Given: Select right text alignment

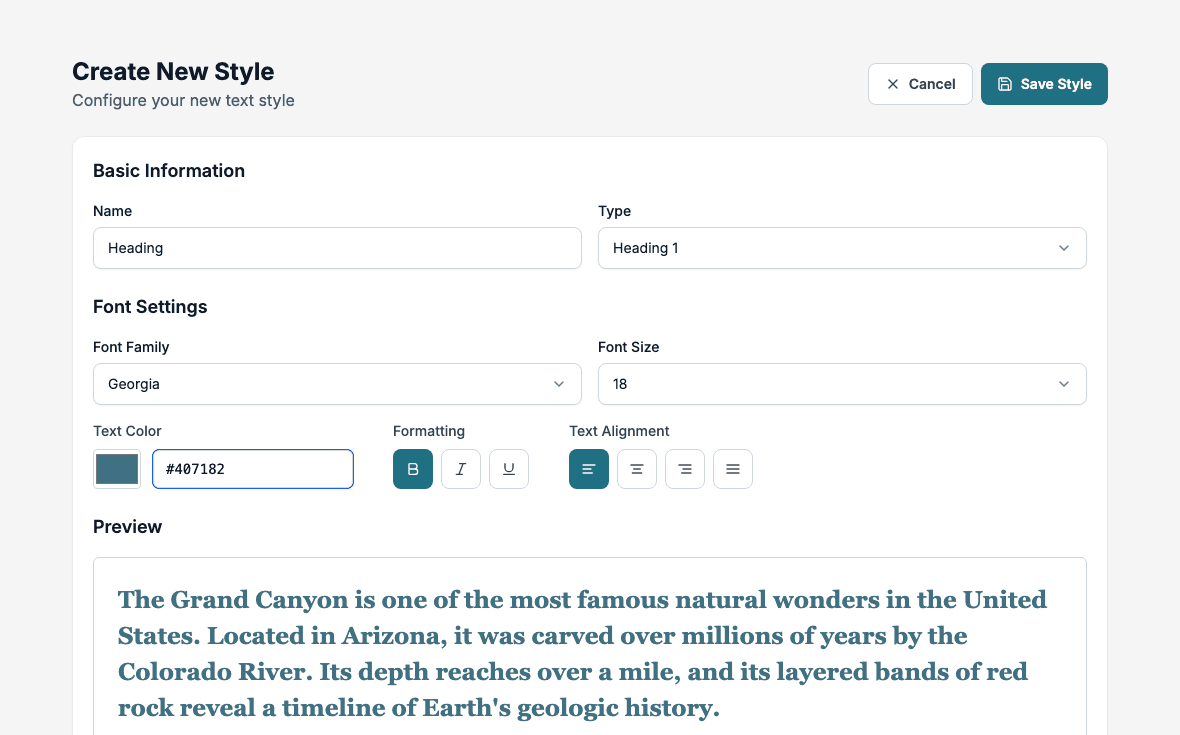Looking at the screenshot, I should pyautogui.click(x=685, y=469).
